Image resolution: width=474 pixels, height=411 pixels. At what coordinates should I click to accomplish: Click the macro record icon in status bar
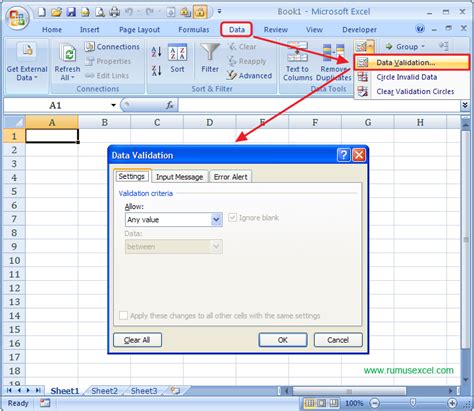pos(45,403)
